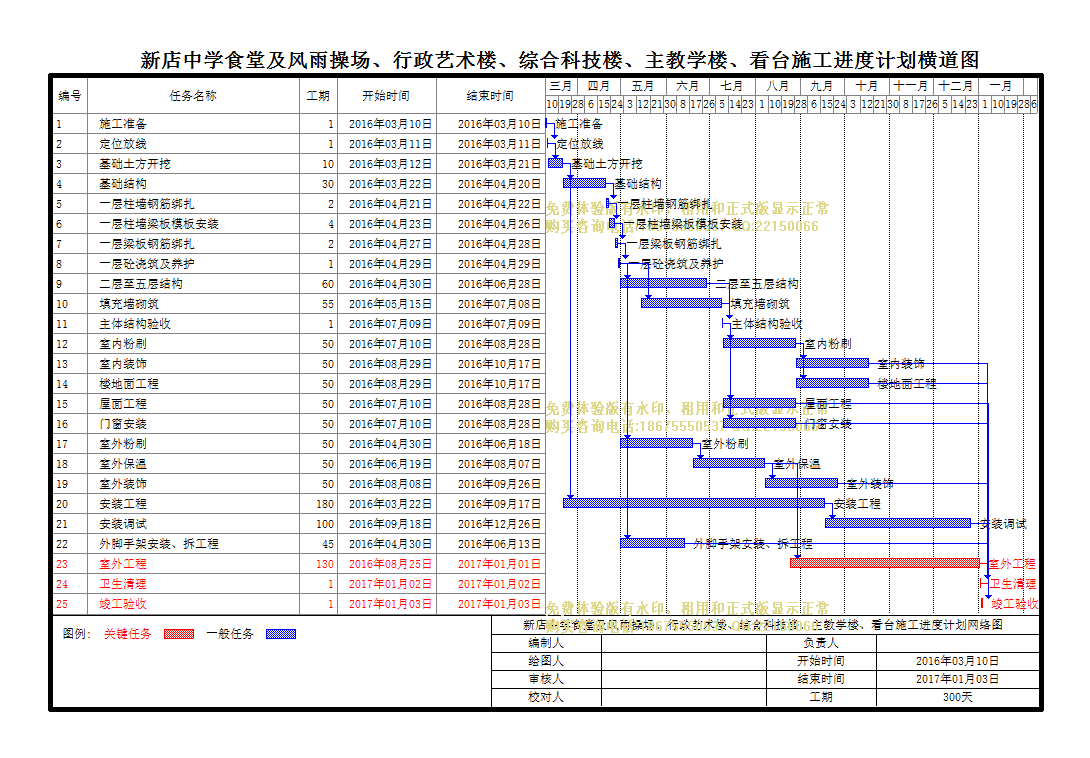Select the red 卫生清理 task name

click(x=123, y=584)
